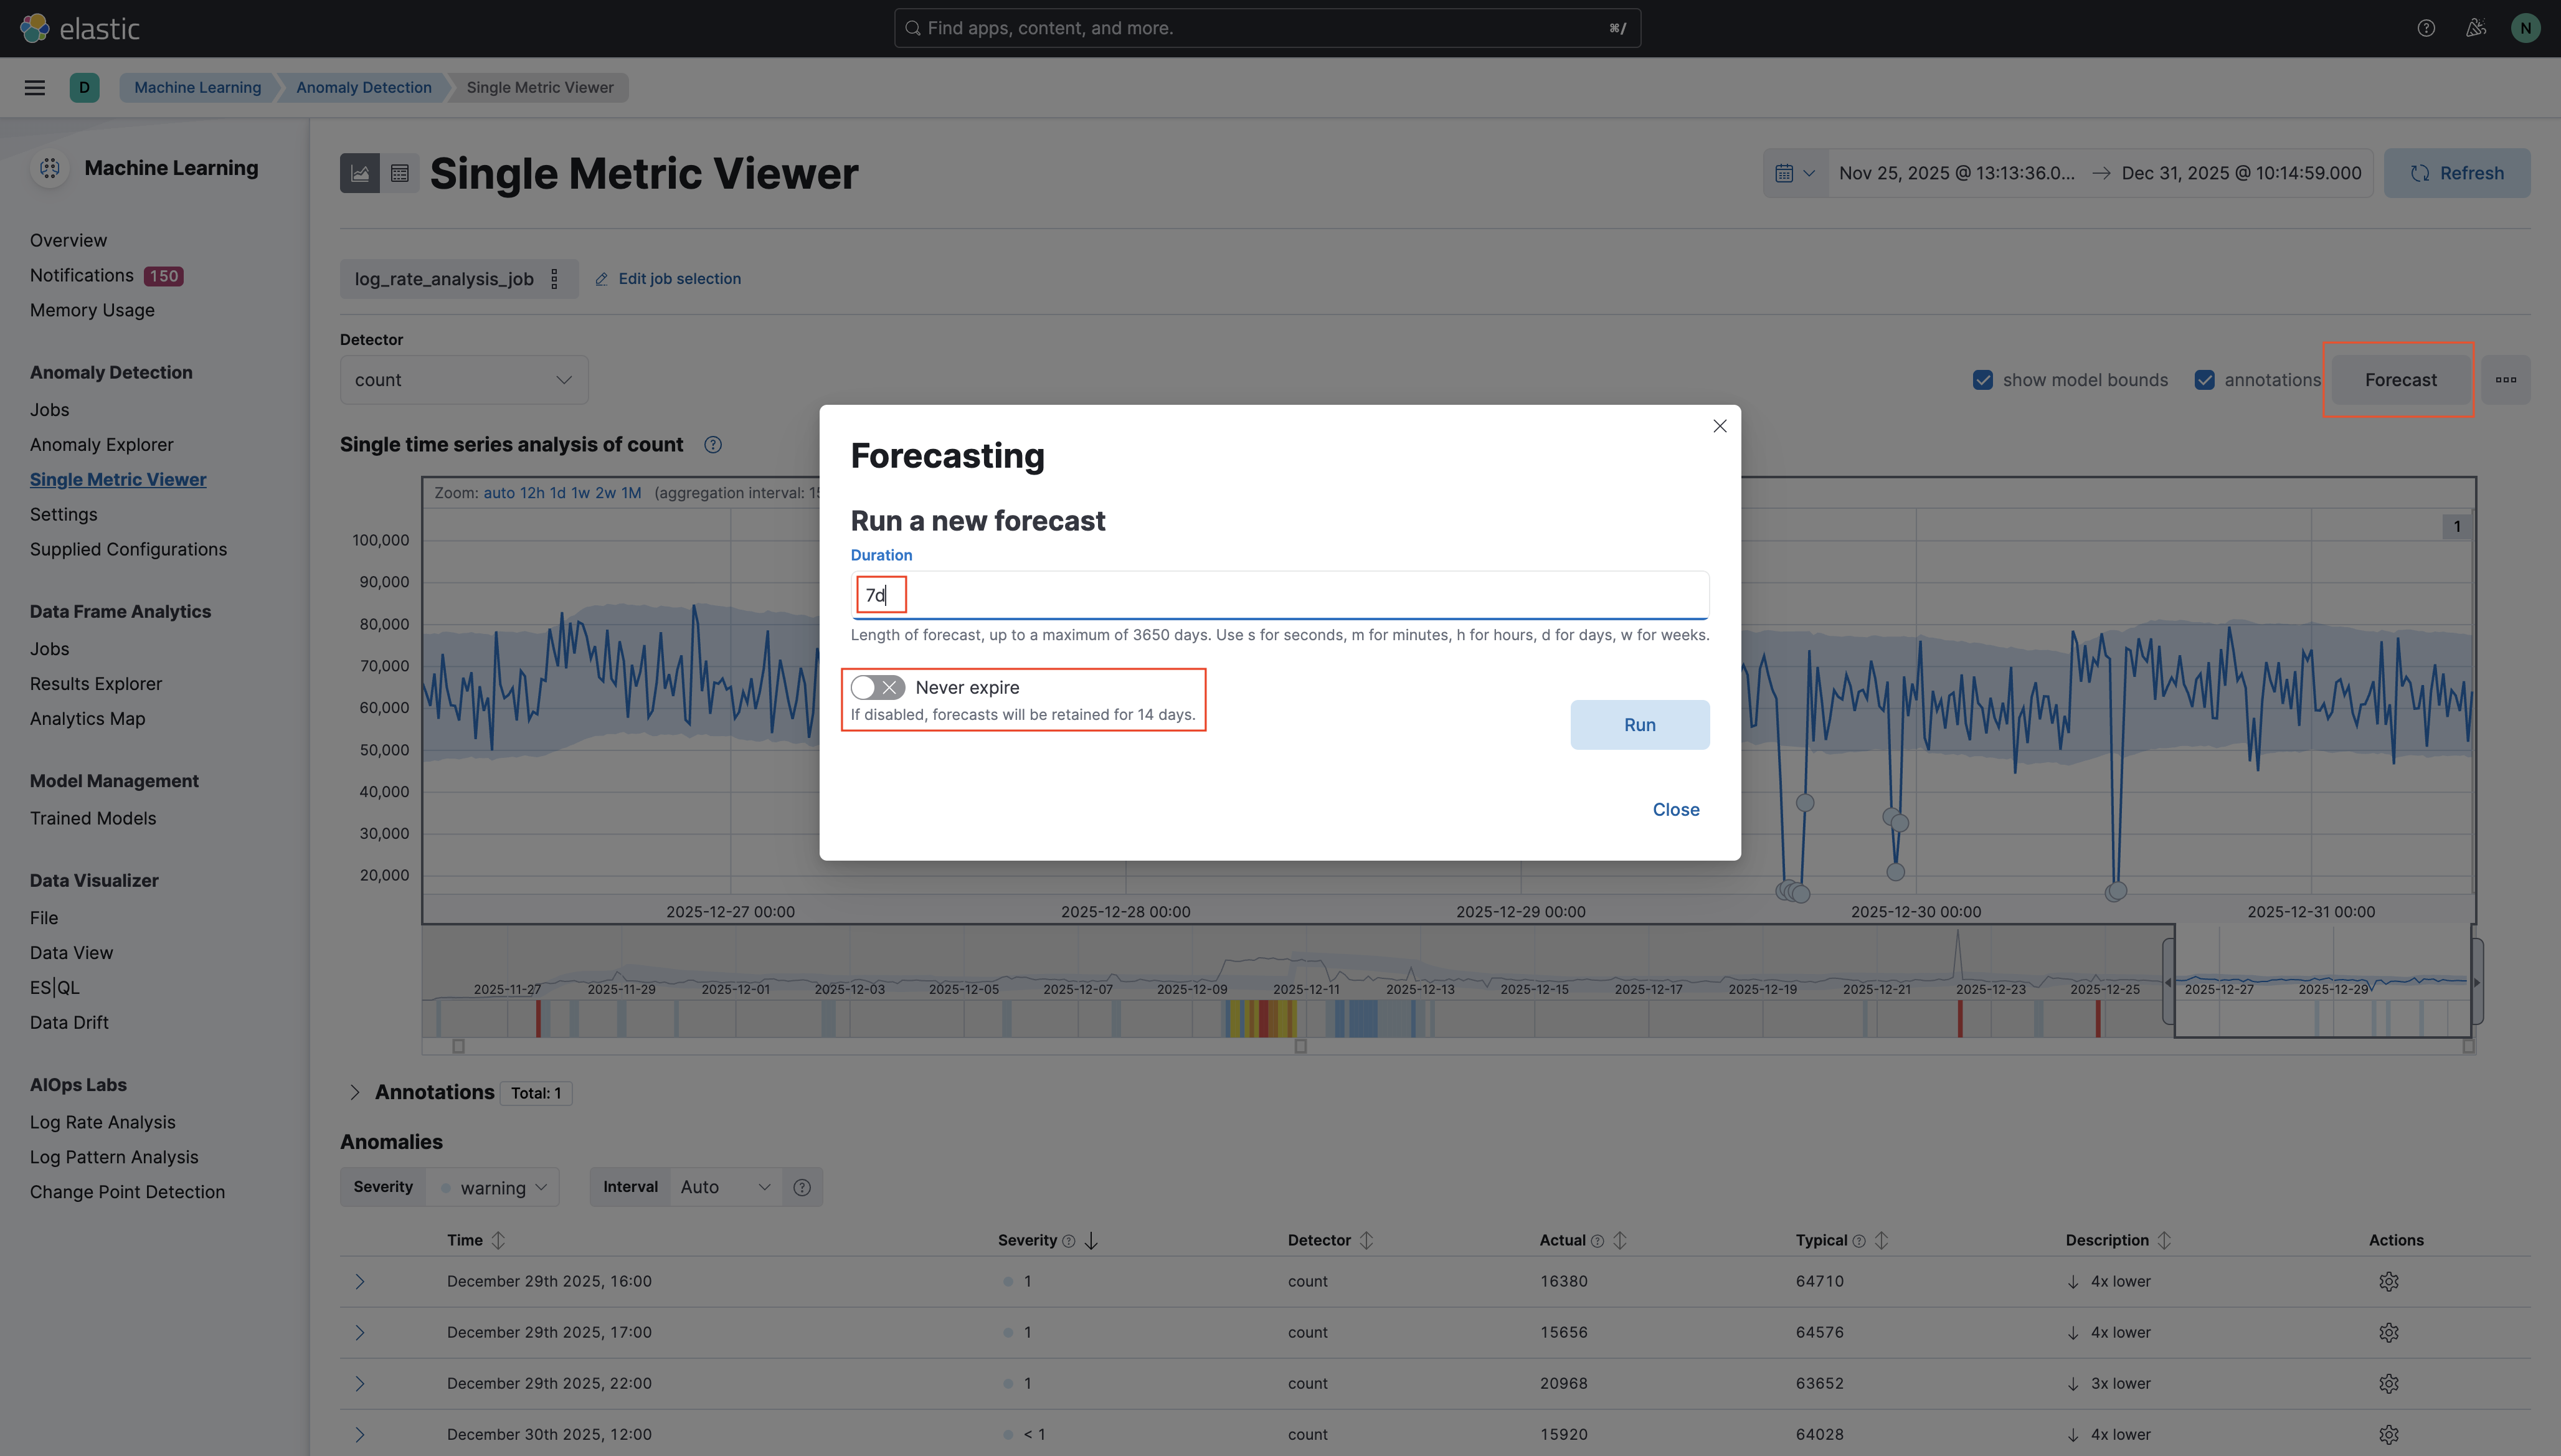Uncheck show model bounds
2561x1456 pixels.
pyautogui.click(x=1983, y=380)
